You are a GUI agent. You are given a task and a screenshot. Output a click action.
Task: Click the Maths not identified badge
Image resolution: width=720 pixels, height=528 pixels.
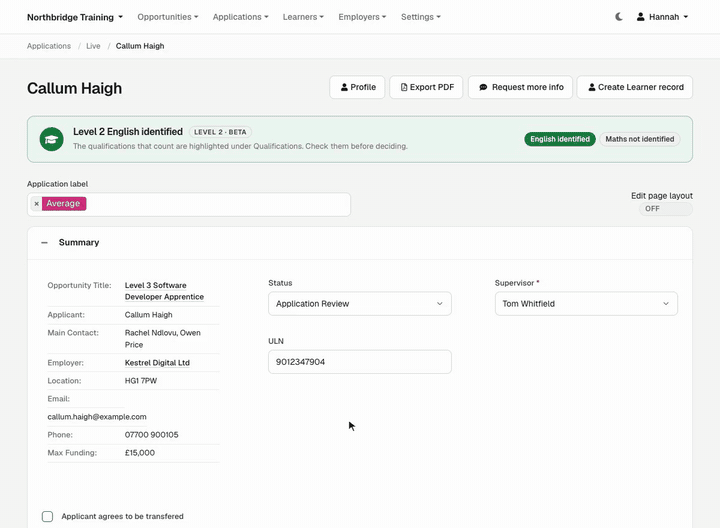tap(640, 139)
